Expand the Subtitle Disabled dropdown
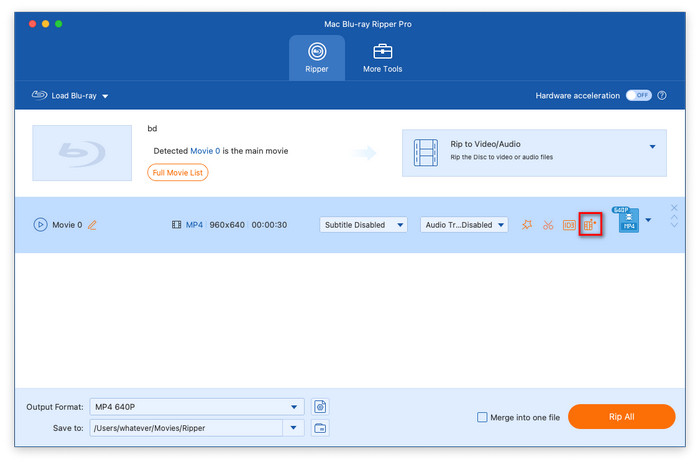This screenshot has width=700, height=464. tap(363, 225)
